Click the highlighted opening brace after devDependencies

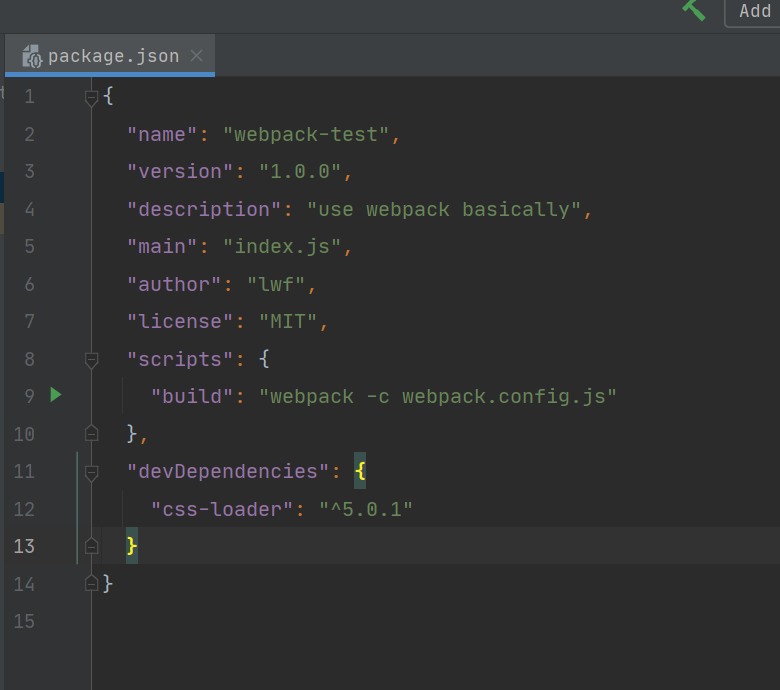point(360,471)
